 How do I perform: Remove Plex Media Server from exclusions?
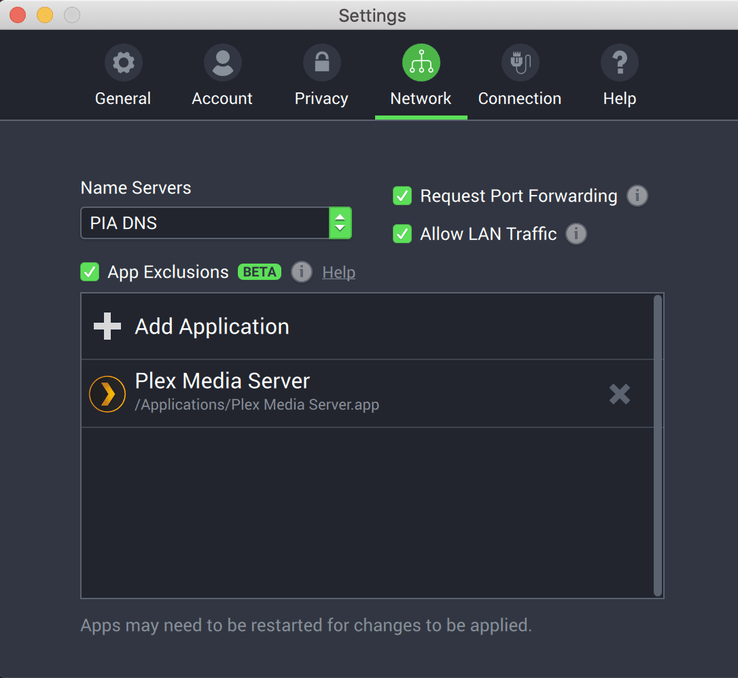click(x=620, y=393)
